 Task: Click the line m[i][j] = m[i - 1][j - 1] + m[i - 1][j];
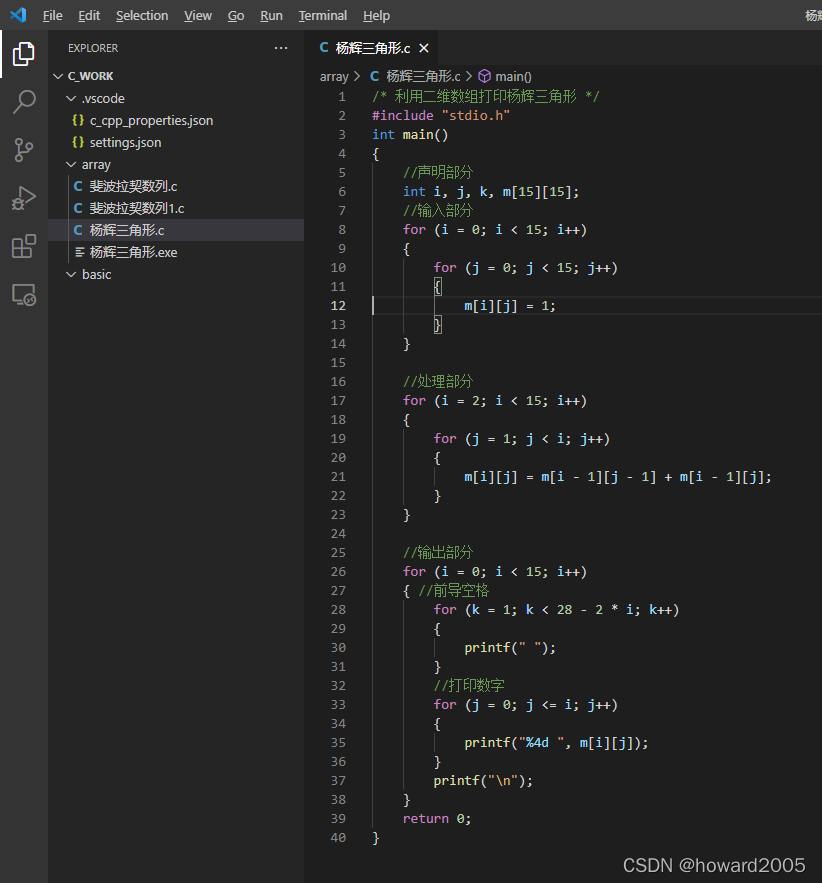coord(618,477)
